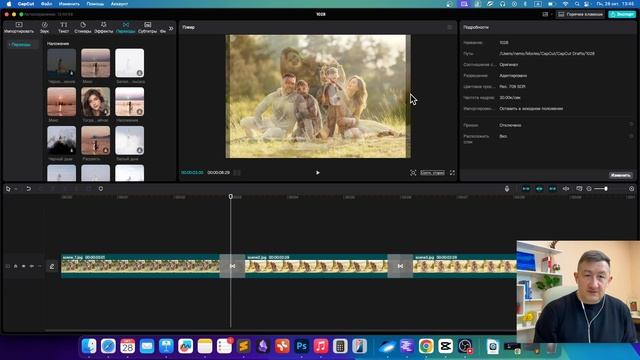Pick the Select cursor tool in timeline toolbar
Image resolution: width=640 pixels, height=360 pixels.
(x=8, y=189)
